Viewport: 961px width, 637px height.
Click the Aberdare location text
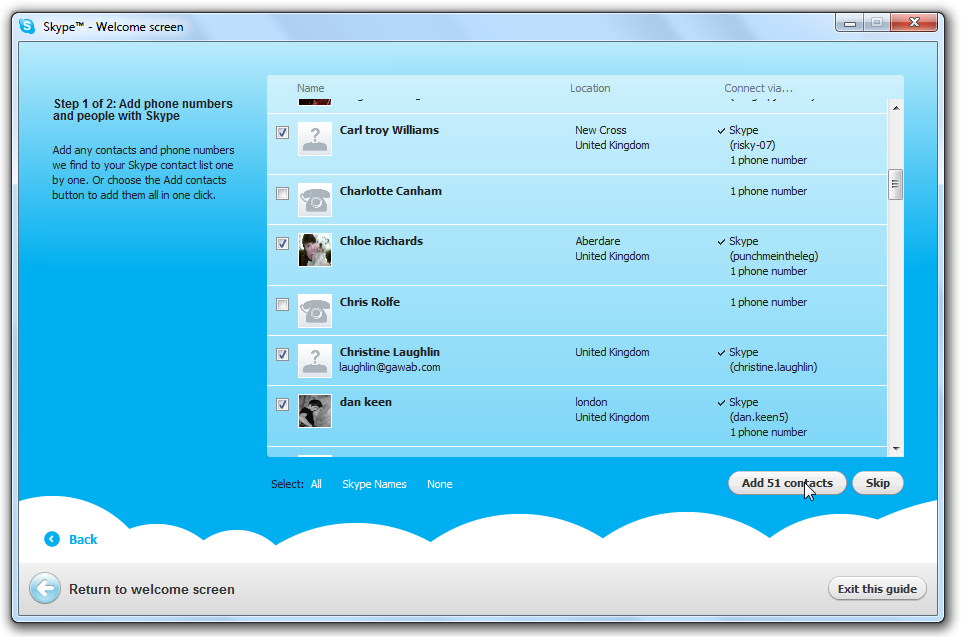pos(598,241)
